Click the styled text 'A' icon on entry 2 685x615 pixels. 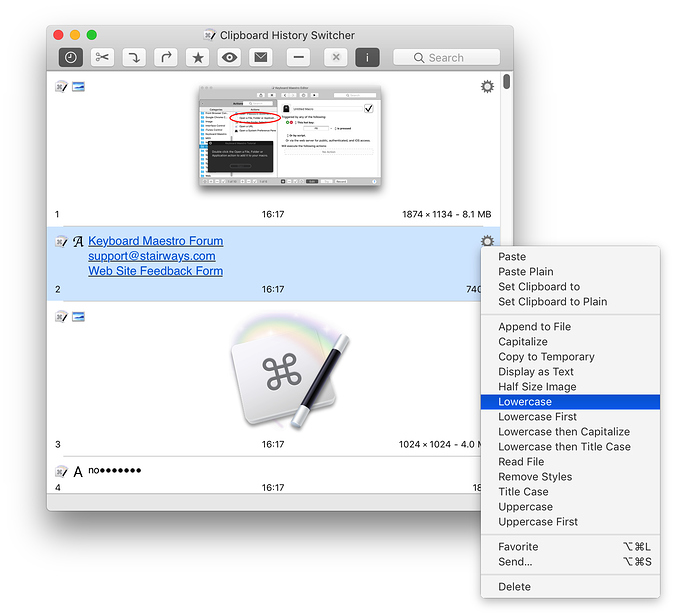pos(78,241)
